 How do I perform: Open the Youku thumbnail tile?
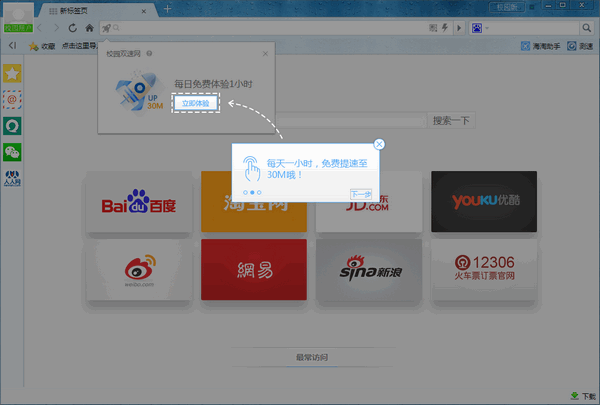click(x=483, y=203)
